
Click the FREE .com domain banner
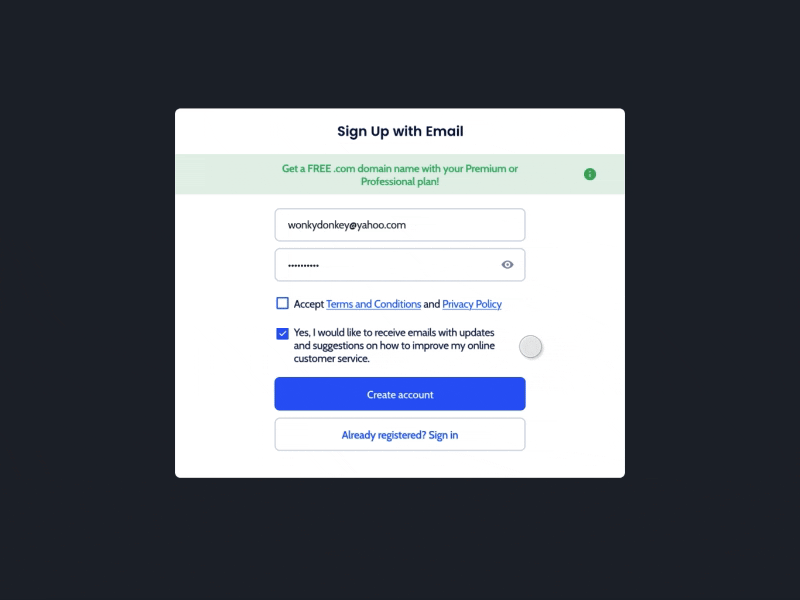(400, 173)
